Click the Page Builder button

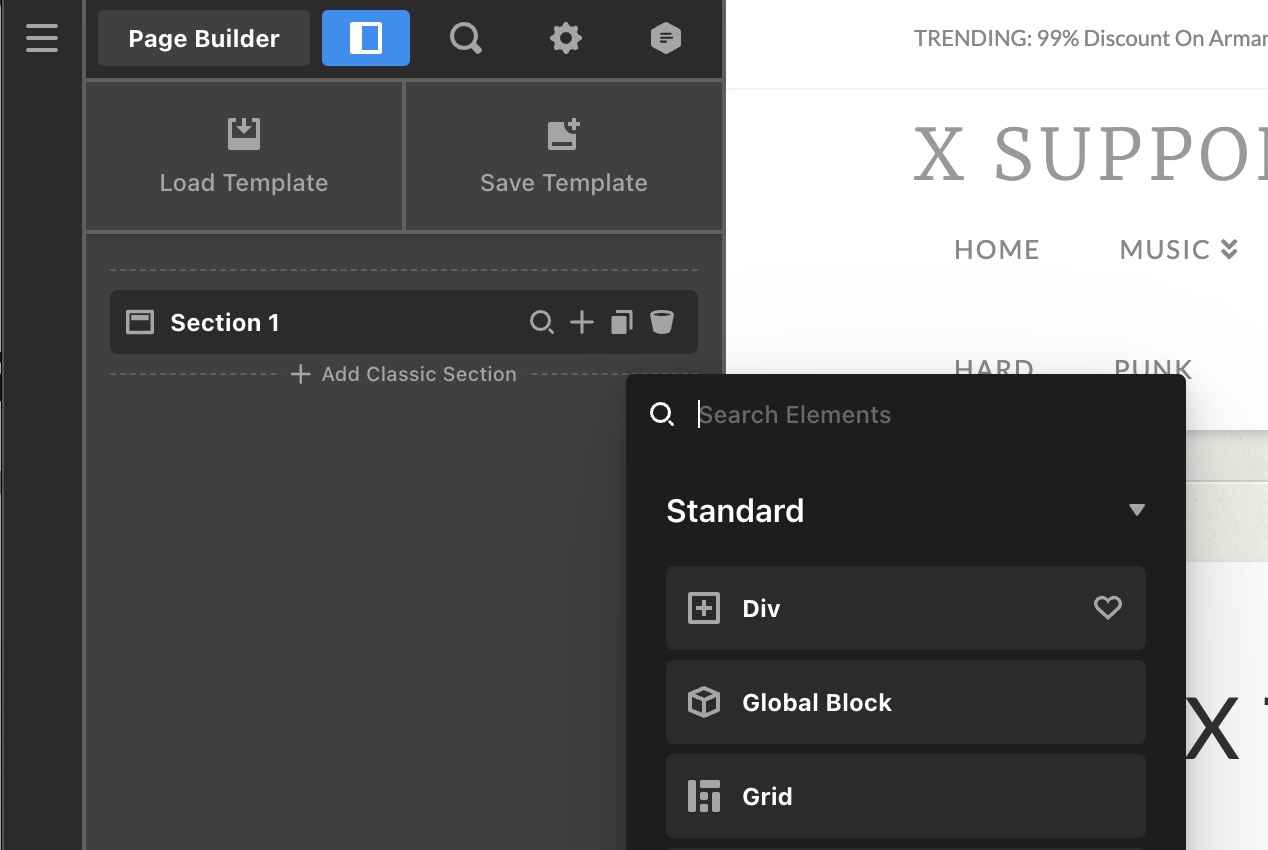tap(204, 38)
